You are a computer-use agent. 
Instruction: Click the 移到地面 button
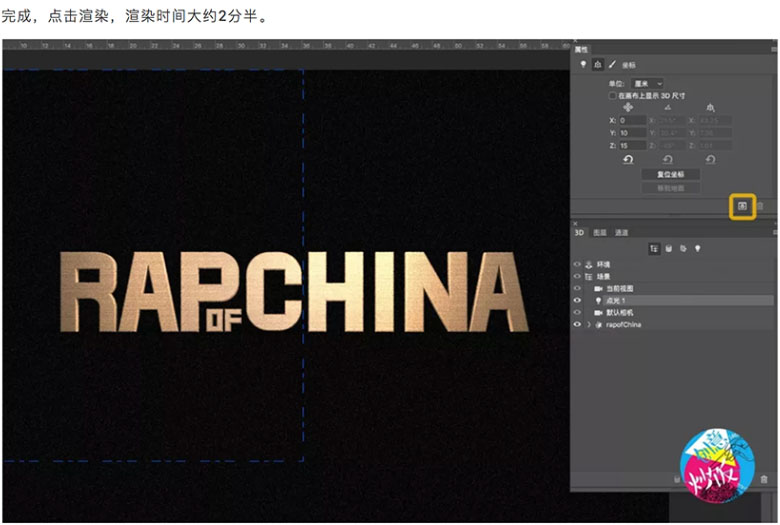tap(671, 188)
